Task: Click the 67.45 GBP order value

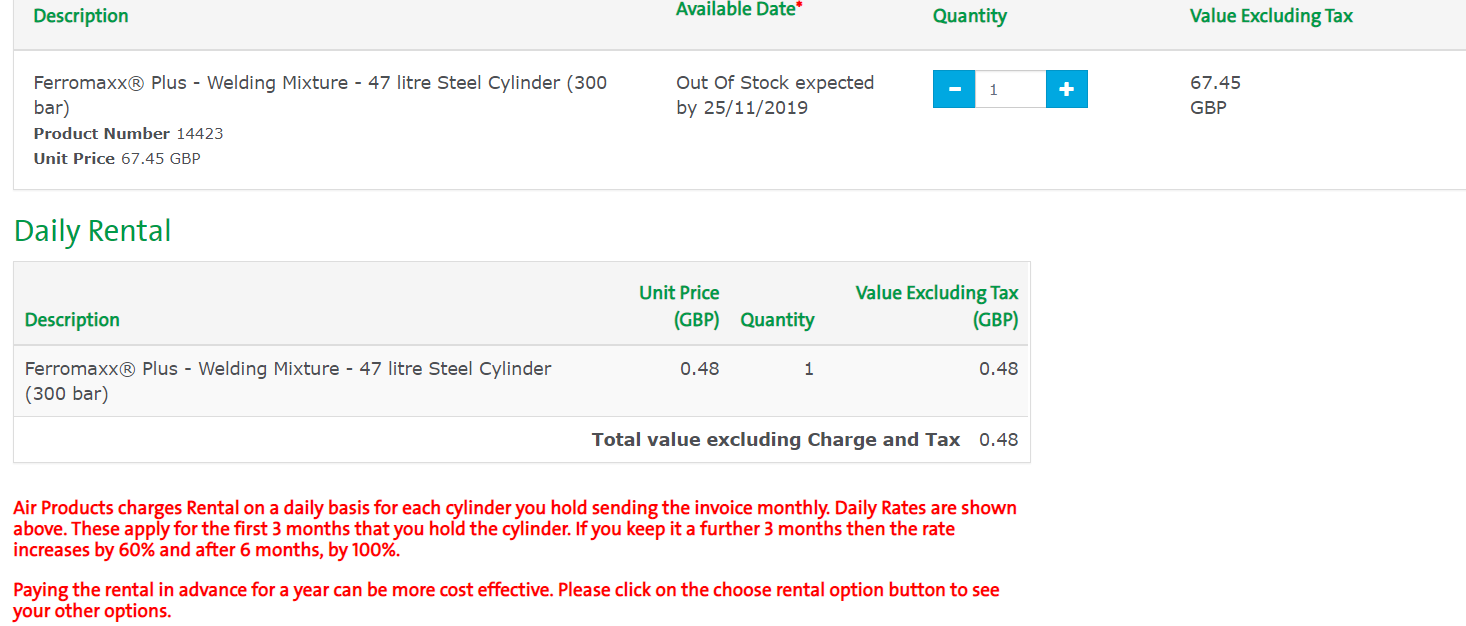Action: click(1215, 95)
